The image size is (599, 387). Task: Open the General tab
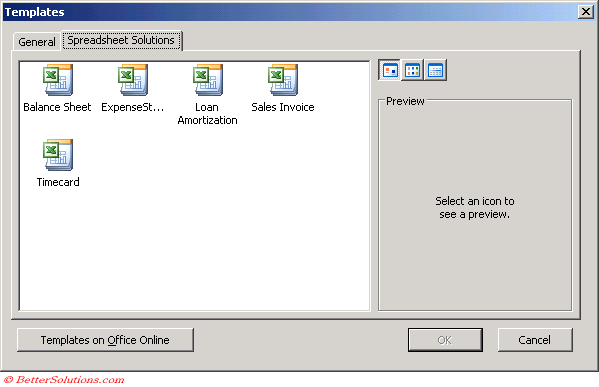click(x=37, y=42)
